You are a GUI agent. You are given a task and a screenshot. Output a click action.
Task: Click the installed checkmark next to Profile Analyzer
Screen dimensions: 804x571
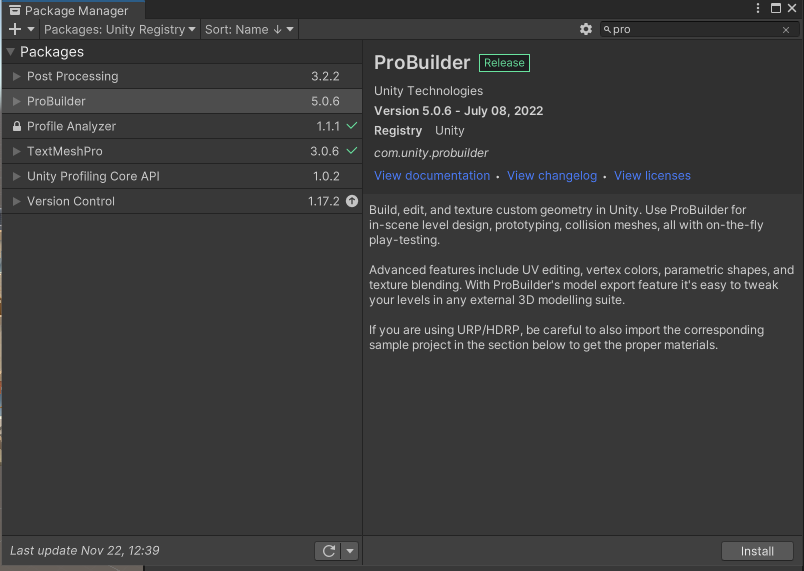tap(352, 126)
